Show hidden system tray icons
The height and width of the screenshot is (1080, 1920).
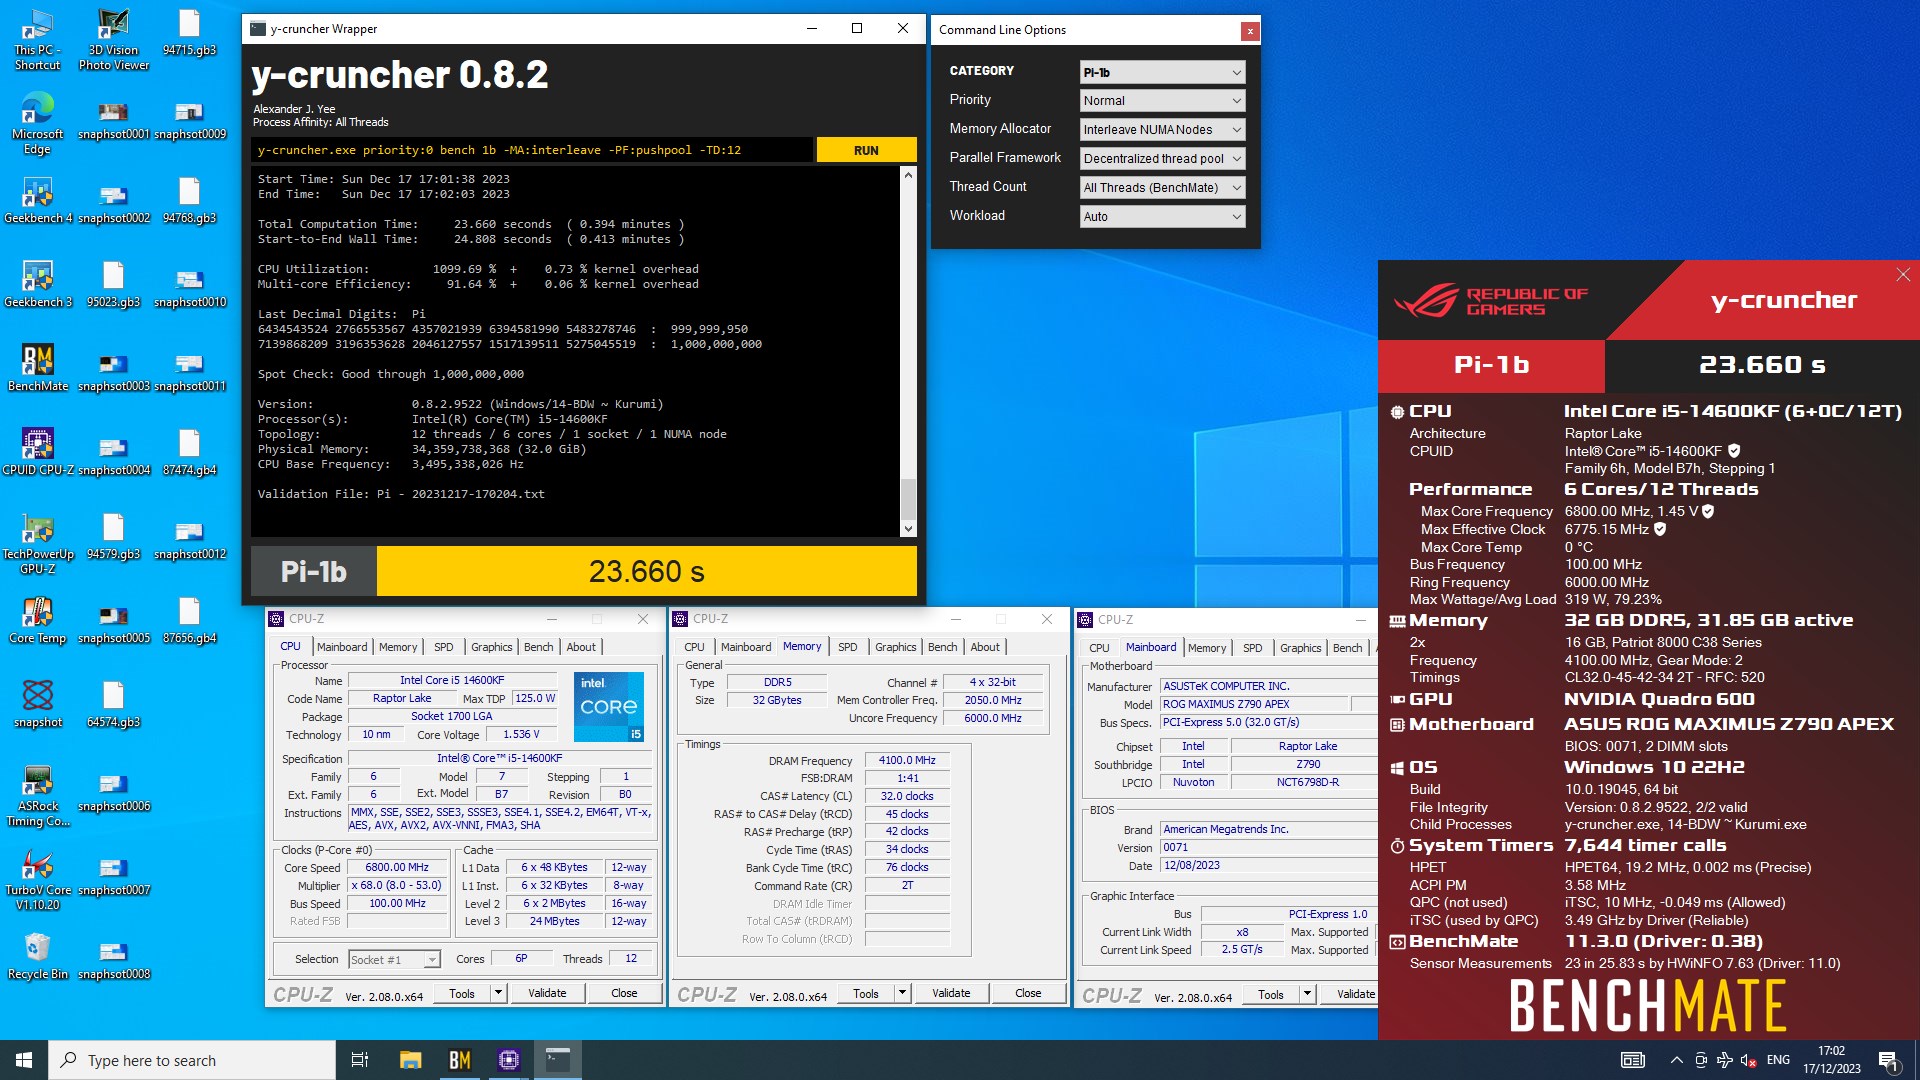coord(1676,1060)
